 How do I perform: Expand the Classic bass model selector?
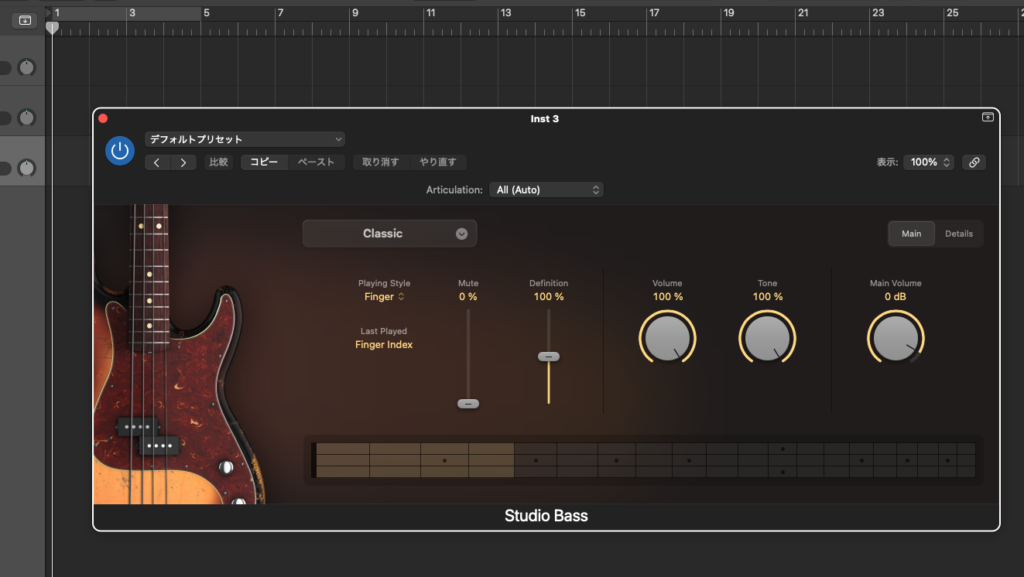(390, 234)
